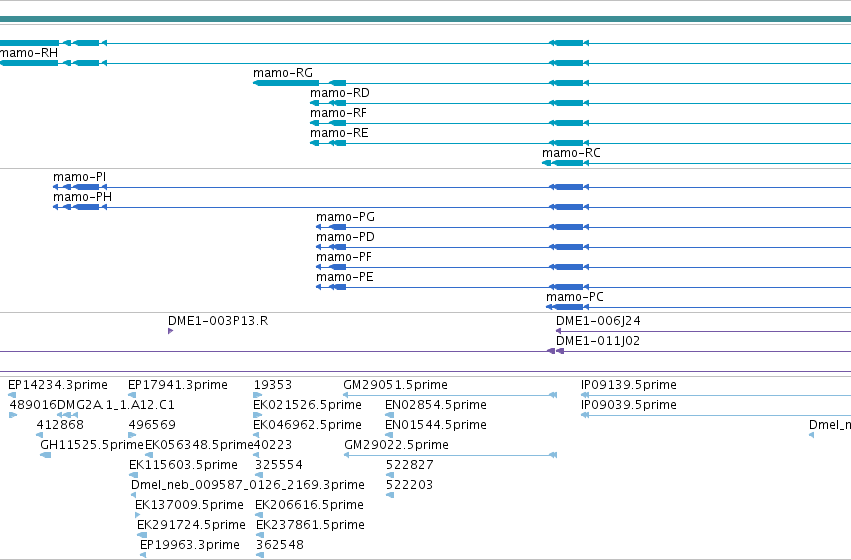851x560 pixels.
Task: Select the 522203 feature label
Action: click(x=410, y=485)
